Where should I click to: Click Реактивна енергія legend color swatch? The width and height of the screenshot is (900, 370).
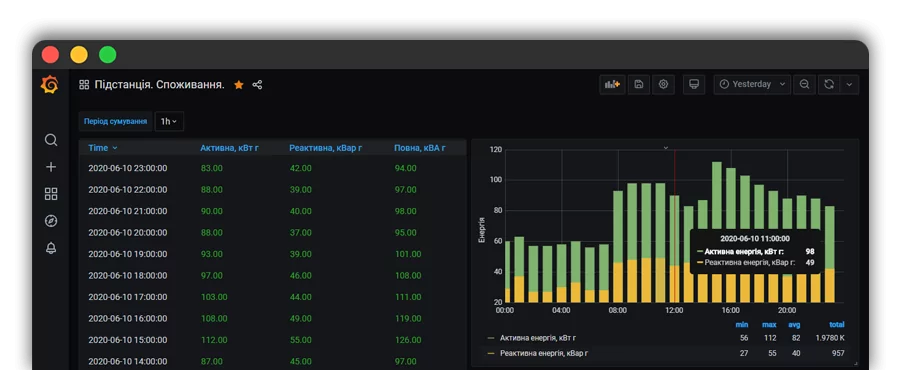pos(491,354)
